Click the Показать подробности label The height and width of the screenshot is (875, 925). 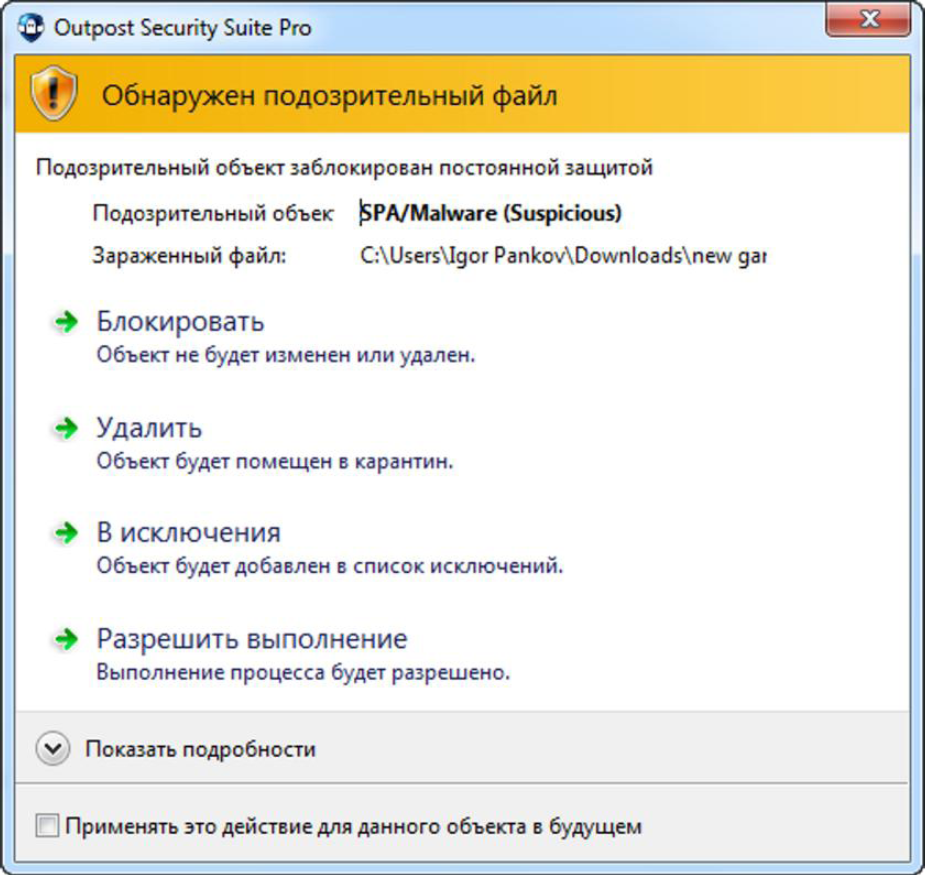point(201,749)
